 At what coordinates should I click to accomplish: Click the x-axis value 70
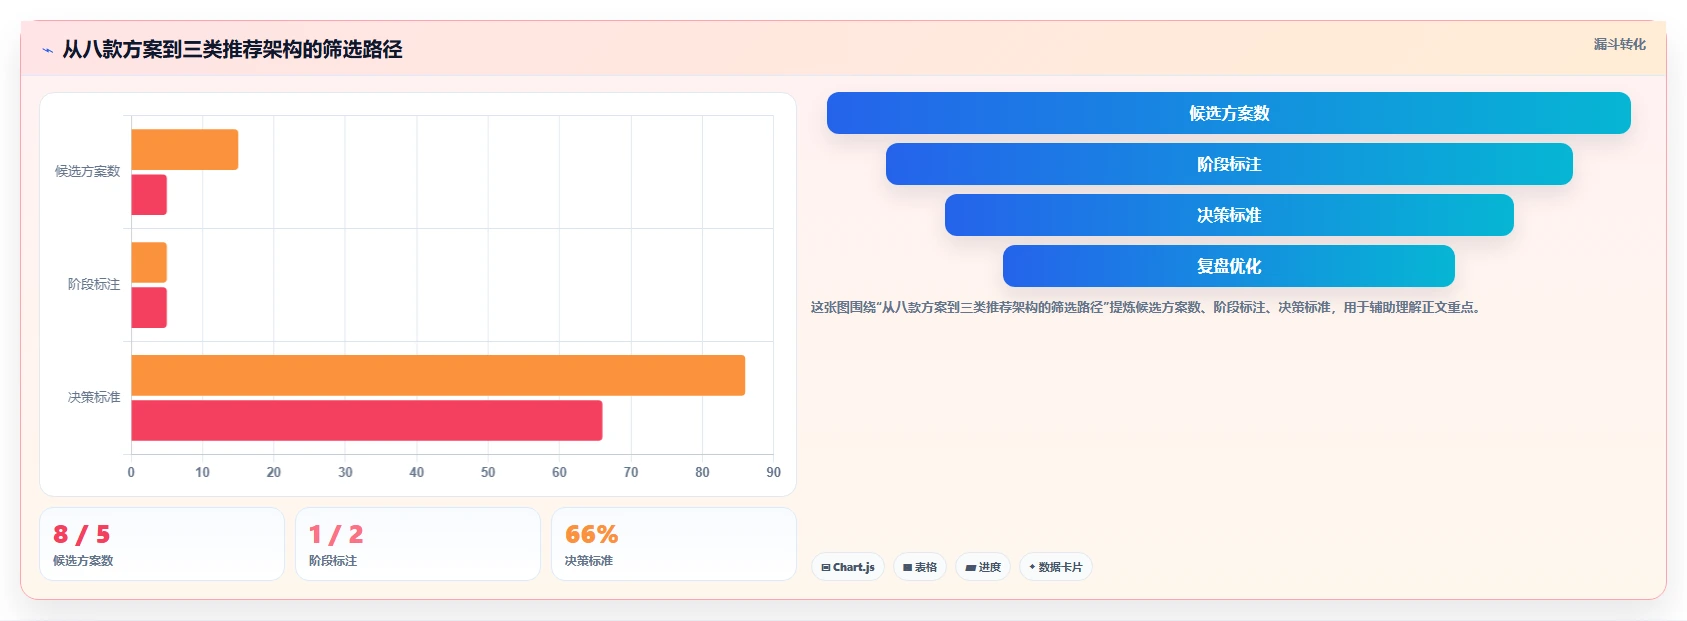[x=631, y=472]
